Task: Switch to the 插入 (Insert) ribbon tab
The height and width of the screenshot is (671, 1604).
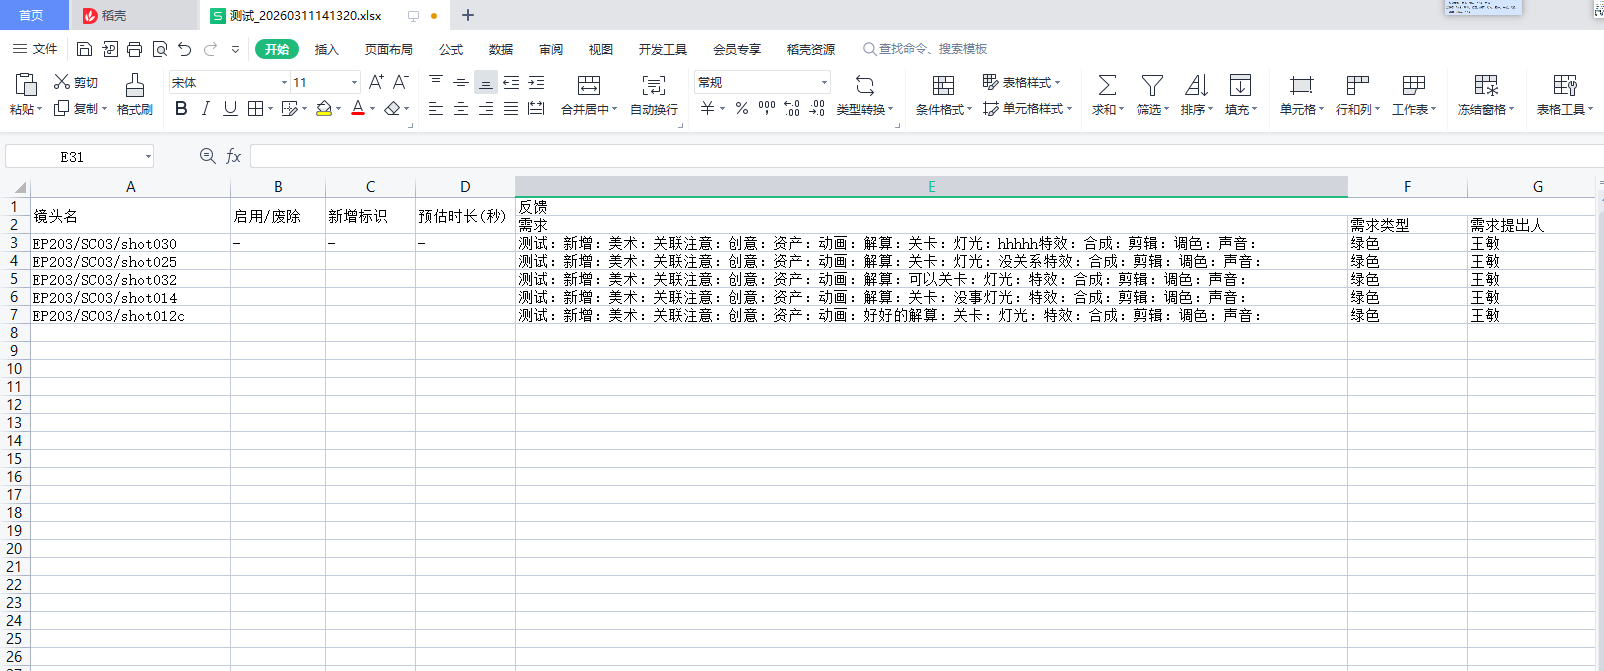Action: pos(327,49)
